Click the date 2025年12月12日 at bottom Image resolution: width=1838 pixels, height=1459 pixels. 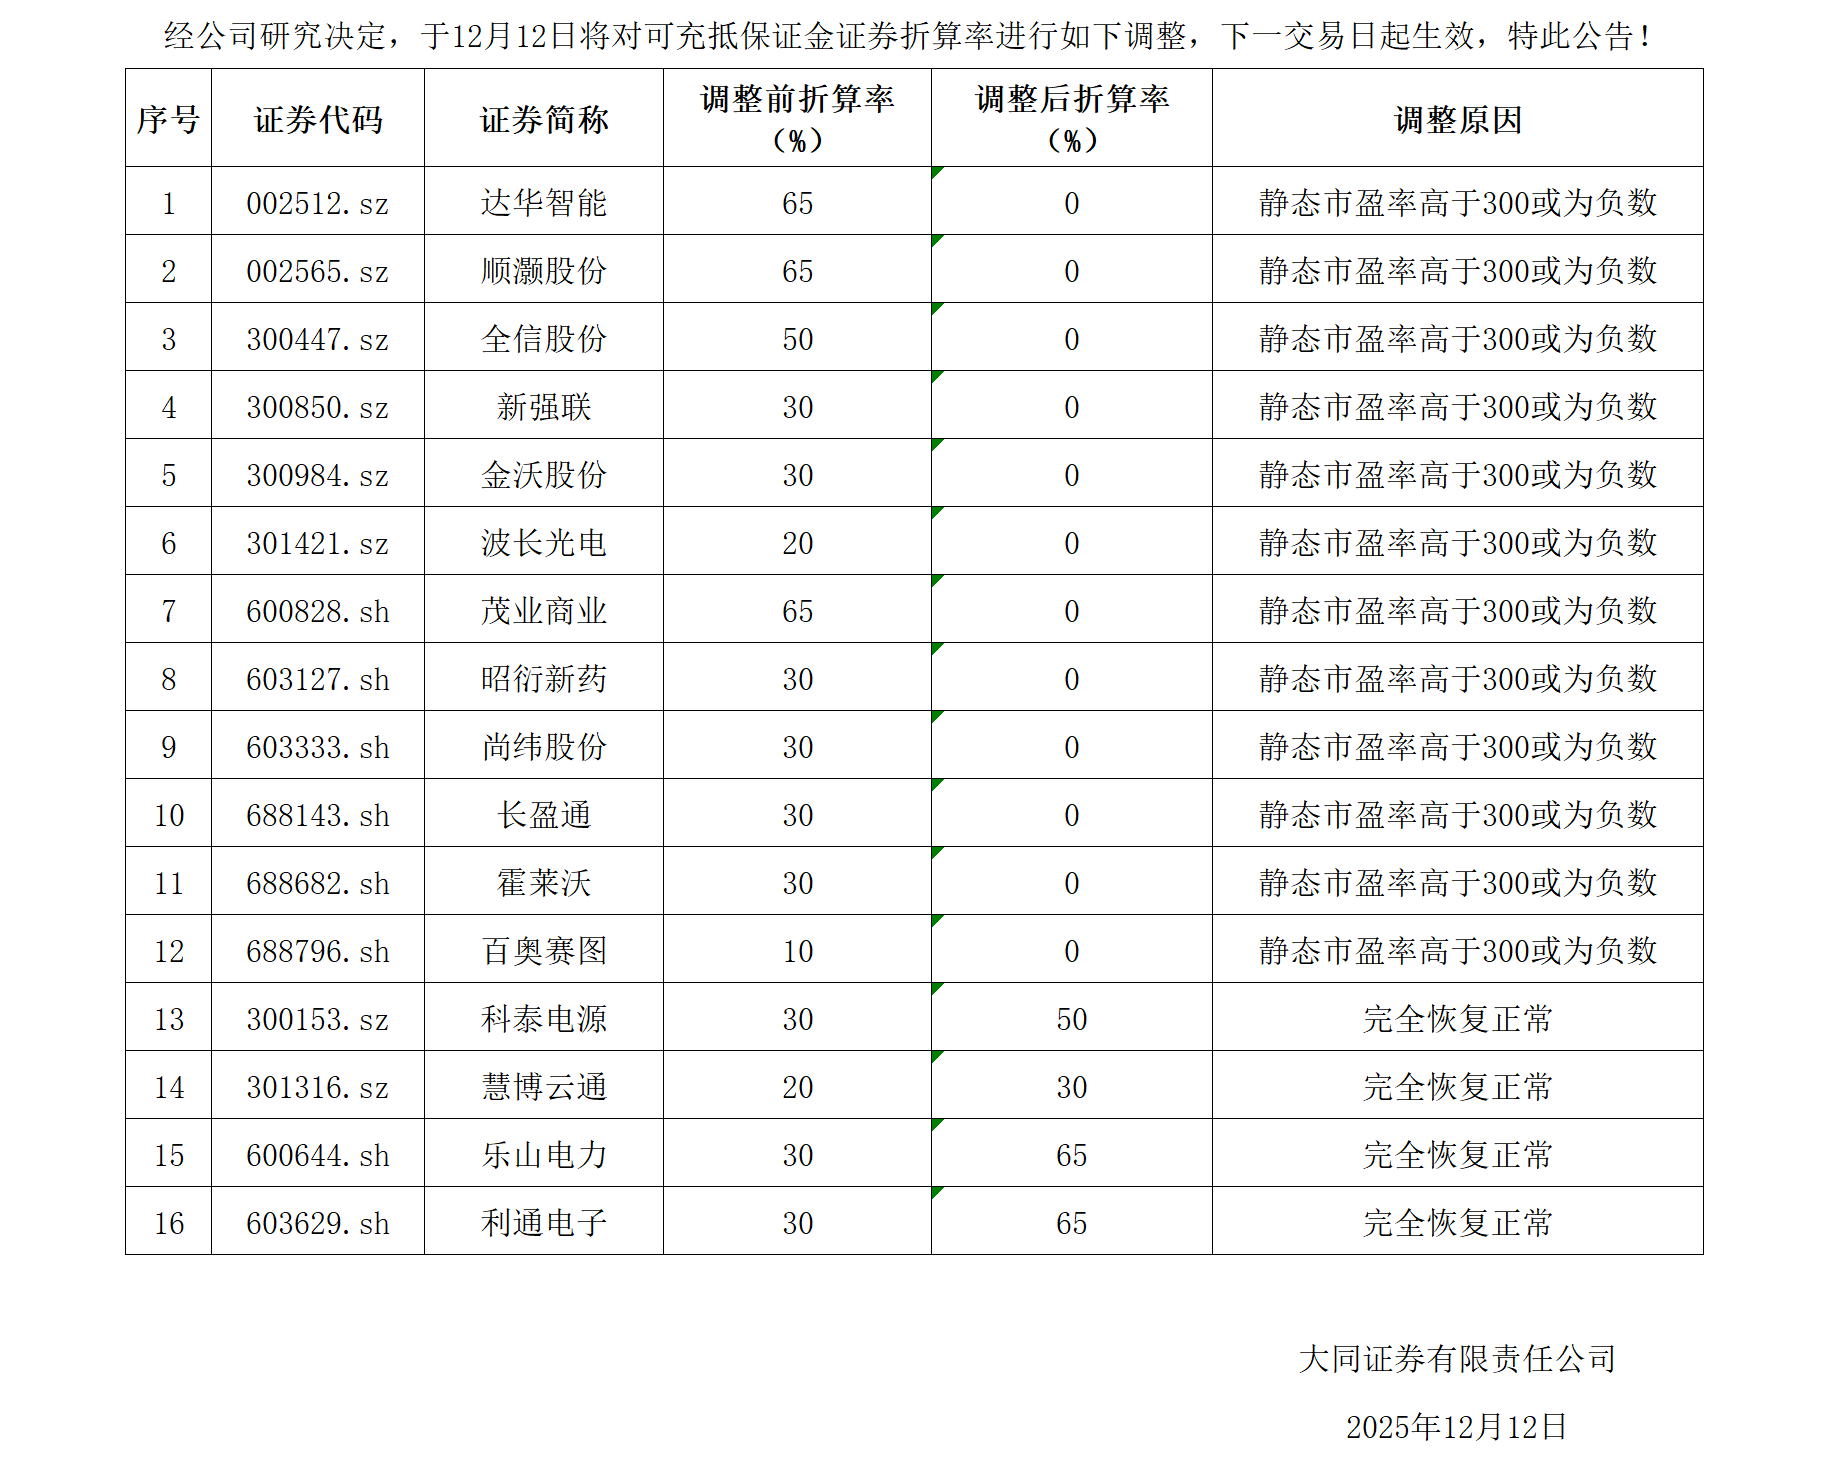(1456, 1427)
